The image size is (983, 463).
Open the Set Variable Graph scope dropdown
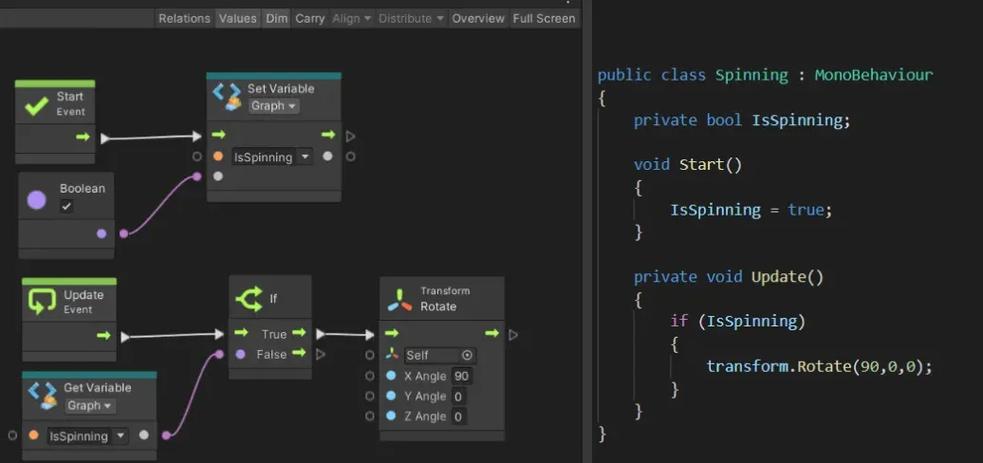coord(273,106)
